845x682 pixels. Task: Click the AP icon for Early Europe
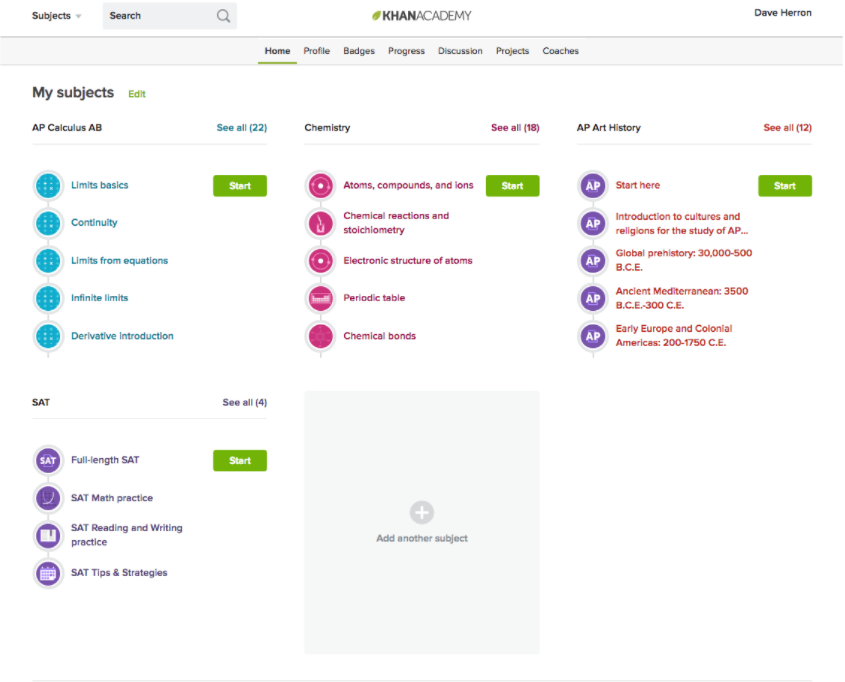pos(593,336)
